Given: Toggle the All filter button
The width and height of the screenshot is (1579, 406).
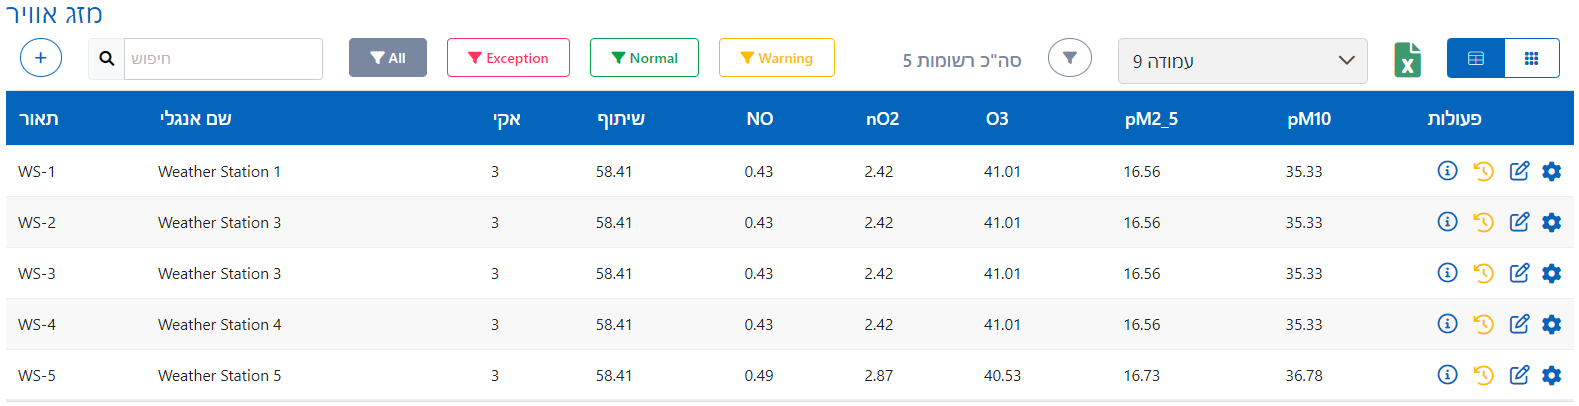Looking at the screenshot, I should (388, 58).
